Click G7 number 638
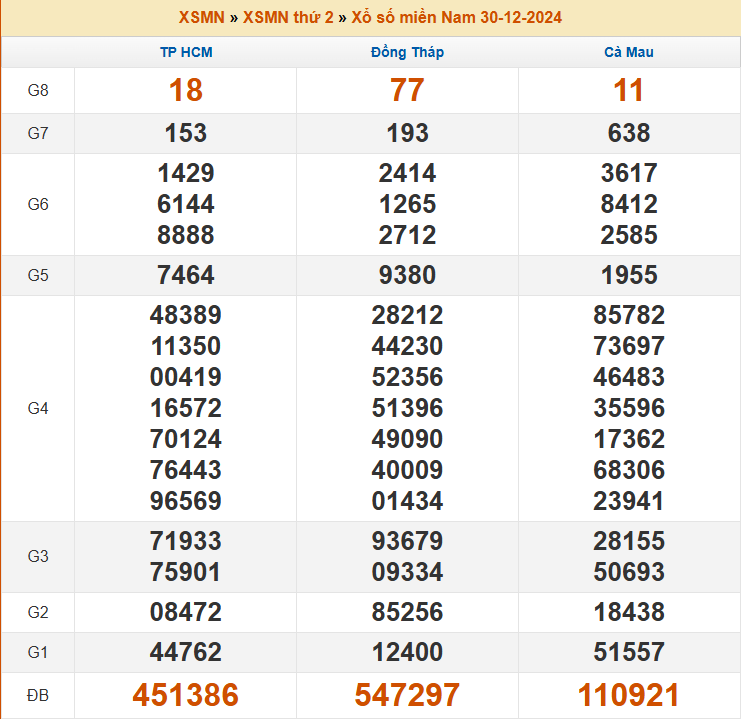The width and height of the screenshot is (741, 719). click(629, 133)
